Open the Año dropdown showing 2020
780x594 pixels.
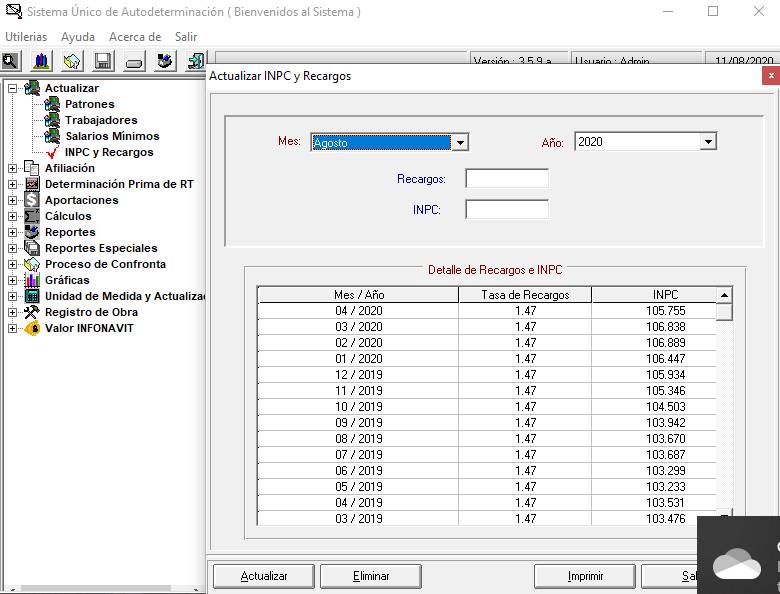(x=708, y=142)
